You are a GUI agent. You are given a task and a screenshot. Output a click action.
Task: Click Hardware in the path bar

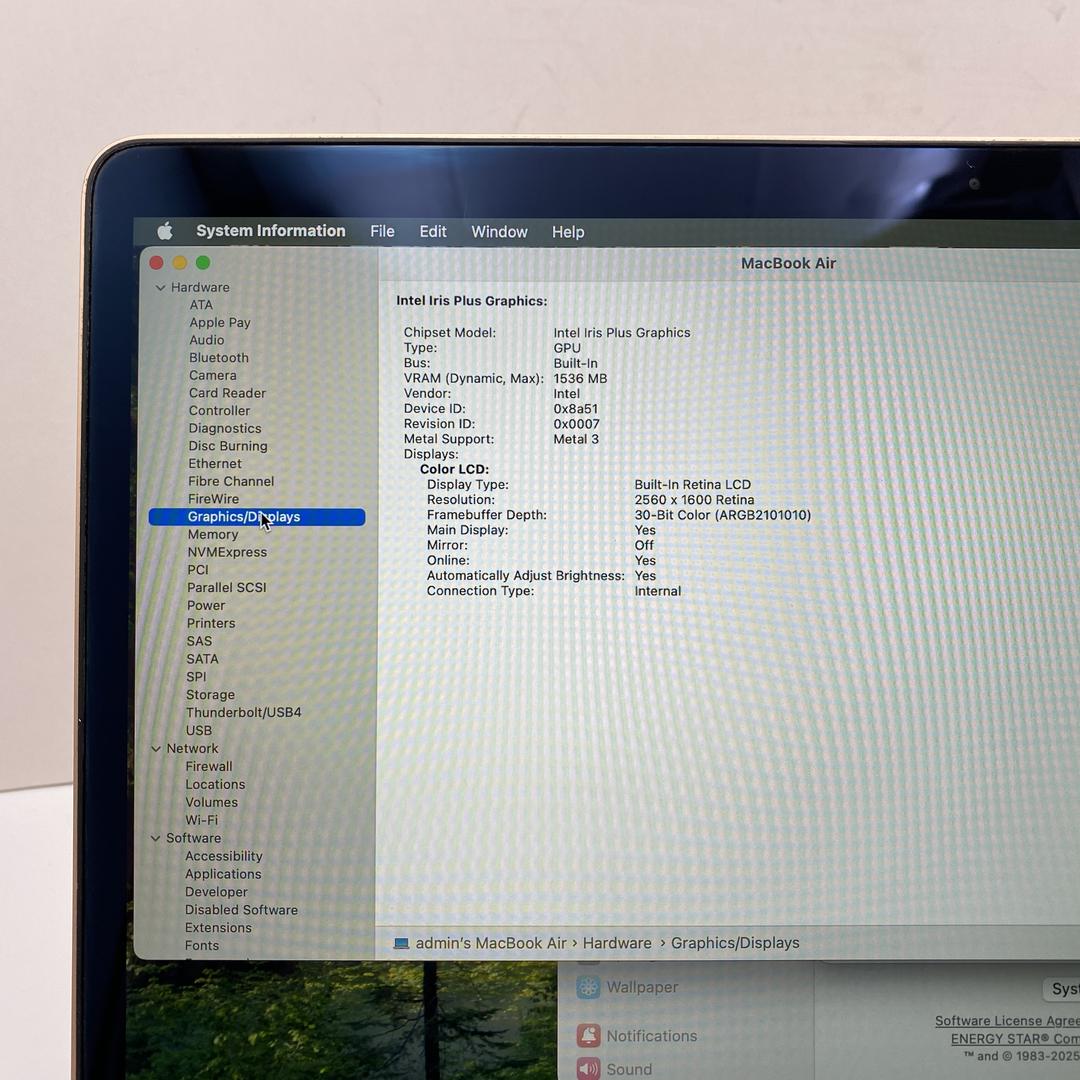pos(617,943)
